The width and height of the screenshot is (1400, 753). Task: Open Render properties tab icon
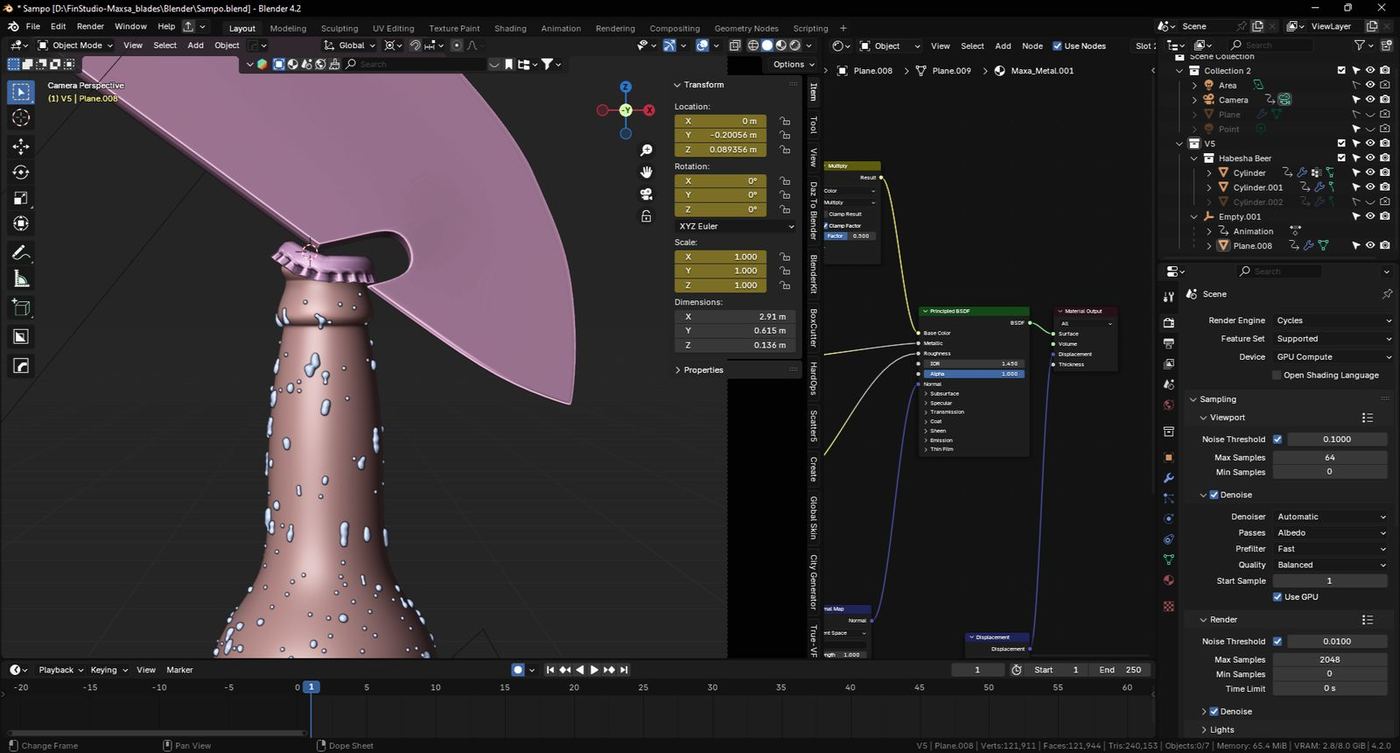(1169, 322)
